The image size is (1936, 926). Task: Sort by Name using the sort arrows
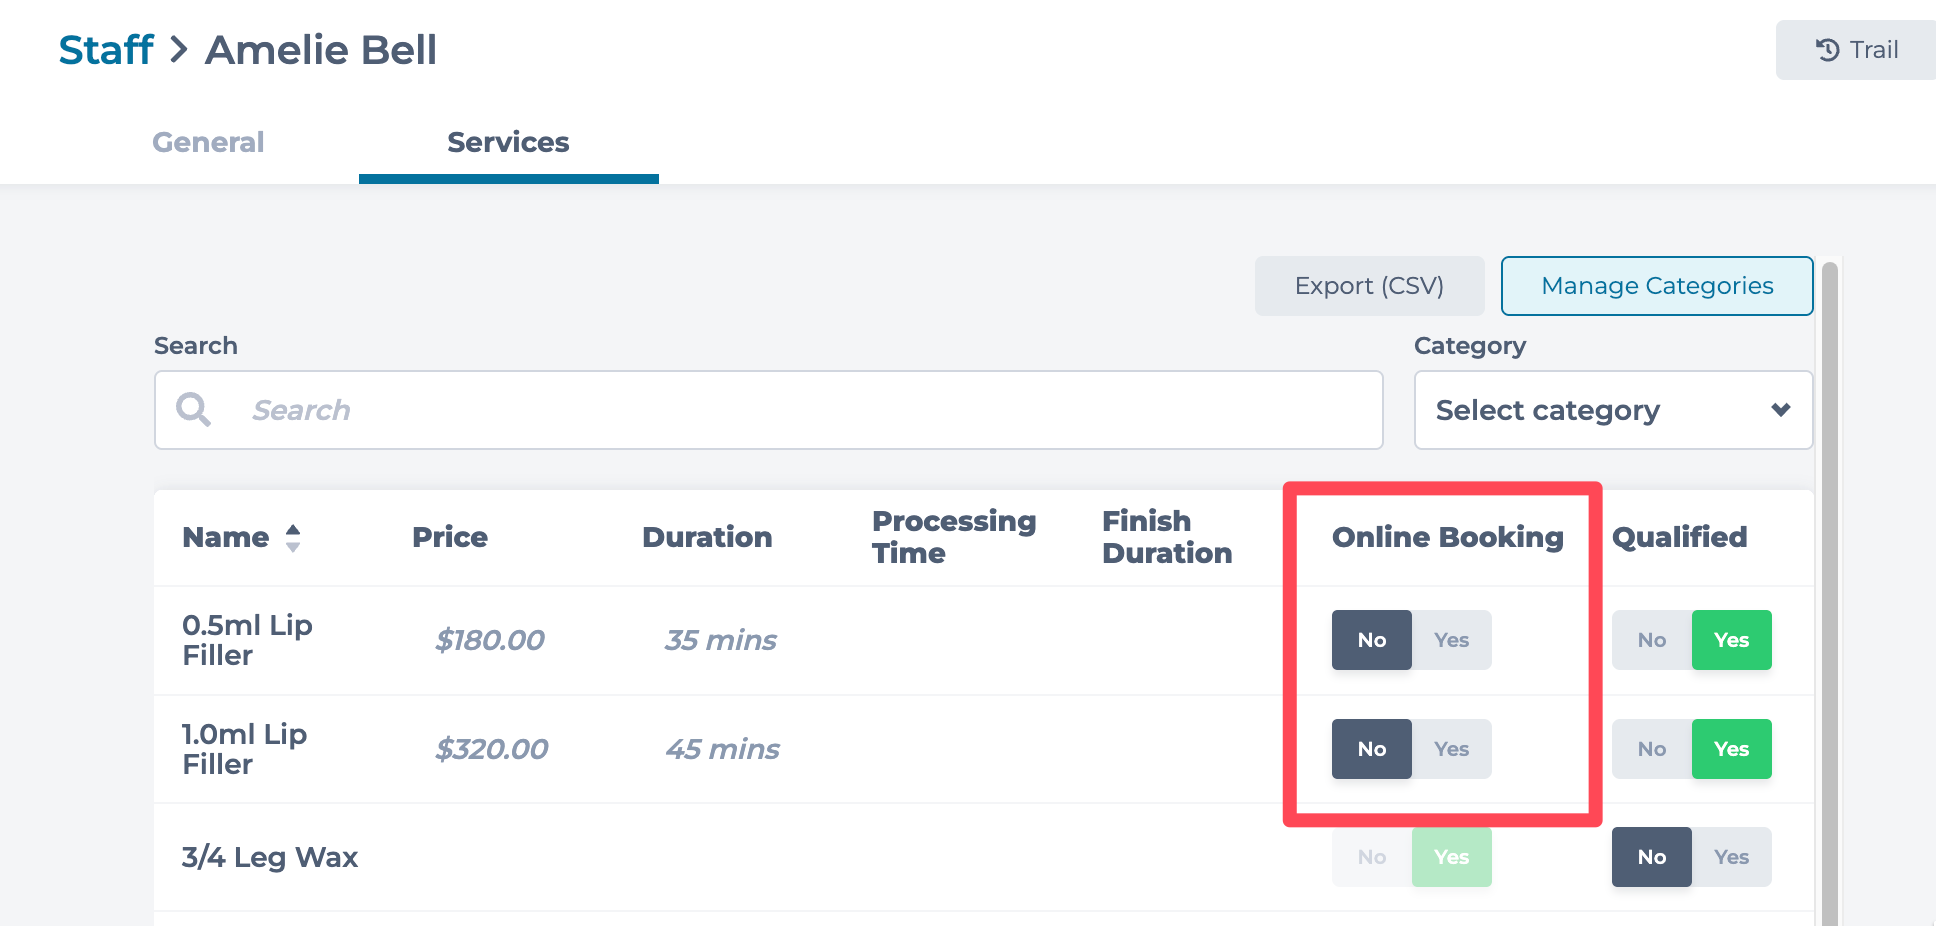(x=293, y=538)
